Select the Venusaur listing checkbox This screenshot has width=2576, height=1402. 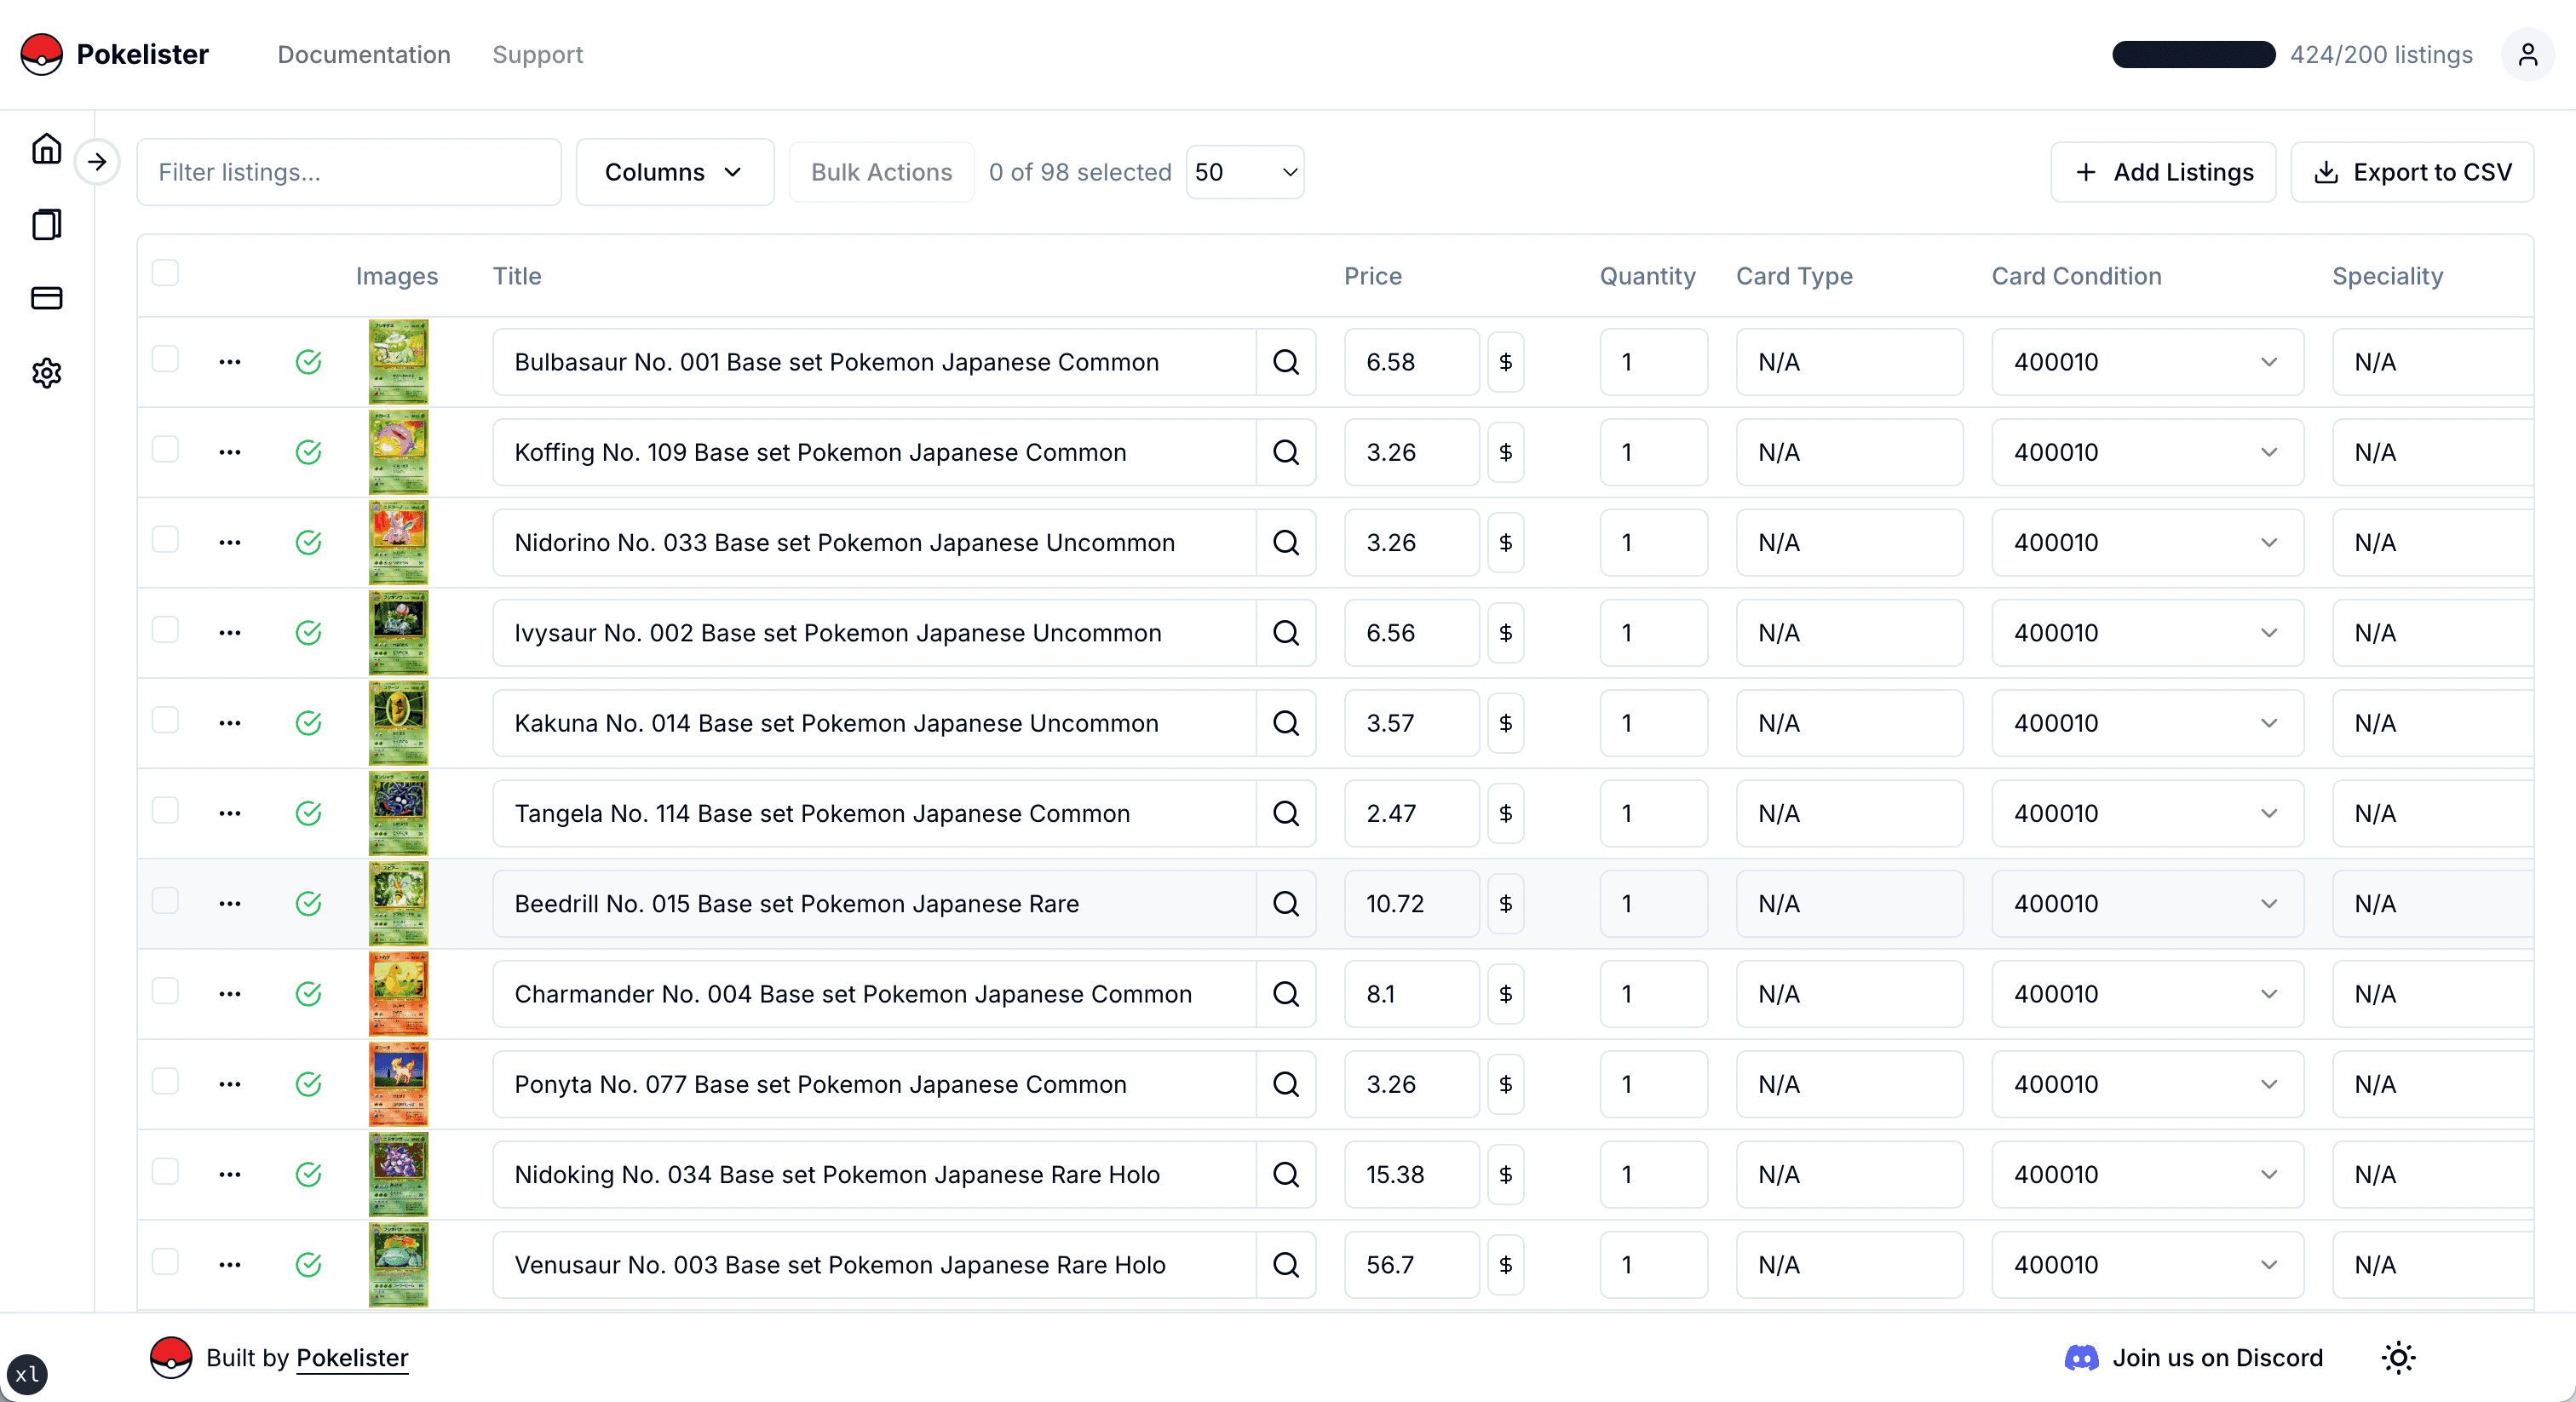click(165, 1262)
